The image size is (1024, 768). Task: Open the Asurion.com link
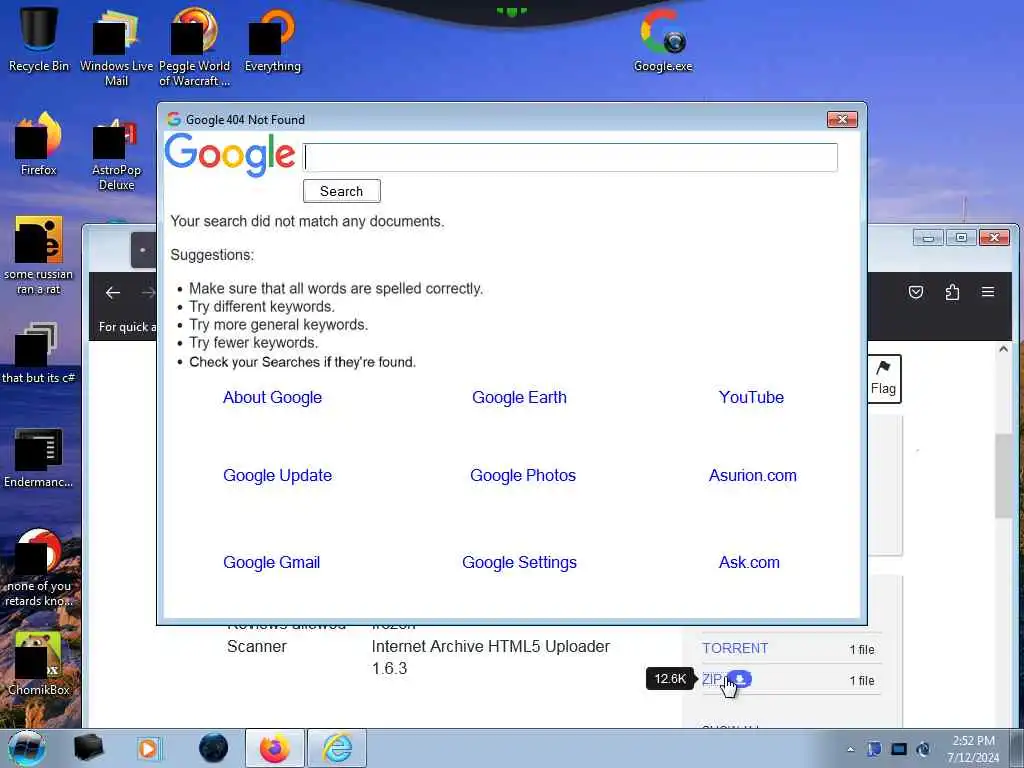pyautogui.click(x=752, y=475)
